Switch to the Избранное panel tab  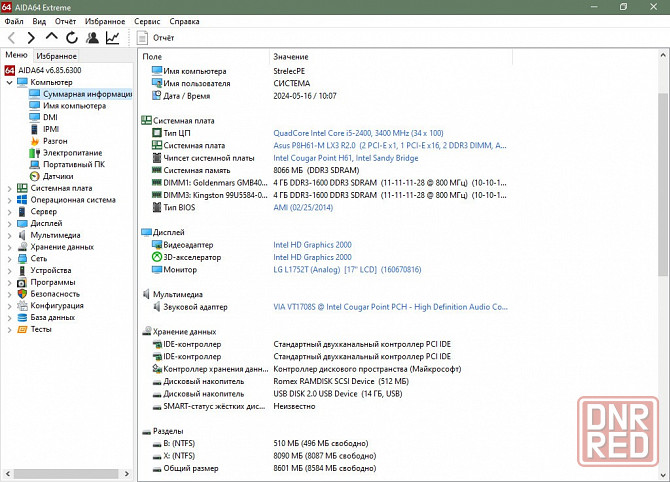pos(56,56)
